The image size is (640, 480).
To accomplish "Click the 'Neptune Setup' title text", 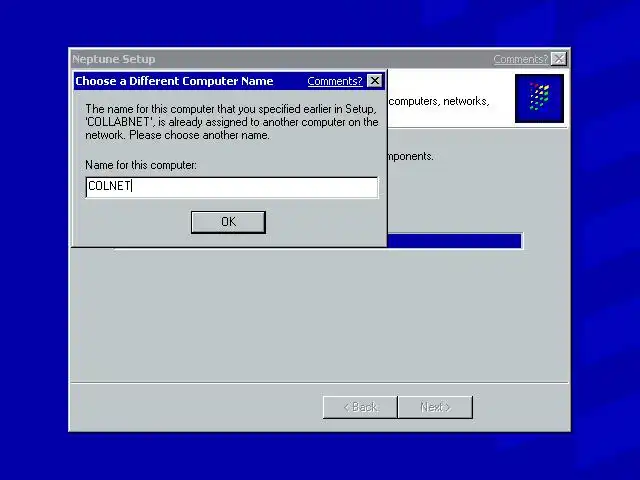I will coord(114,59).
